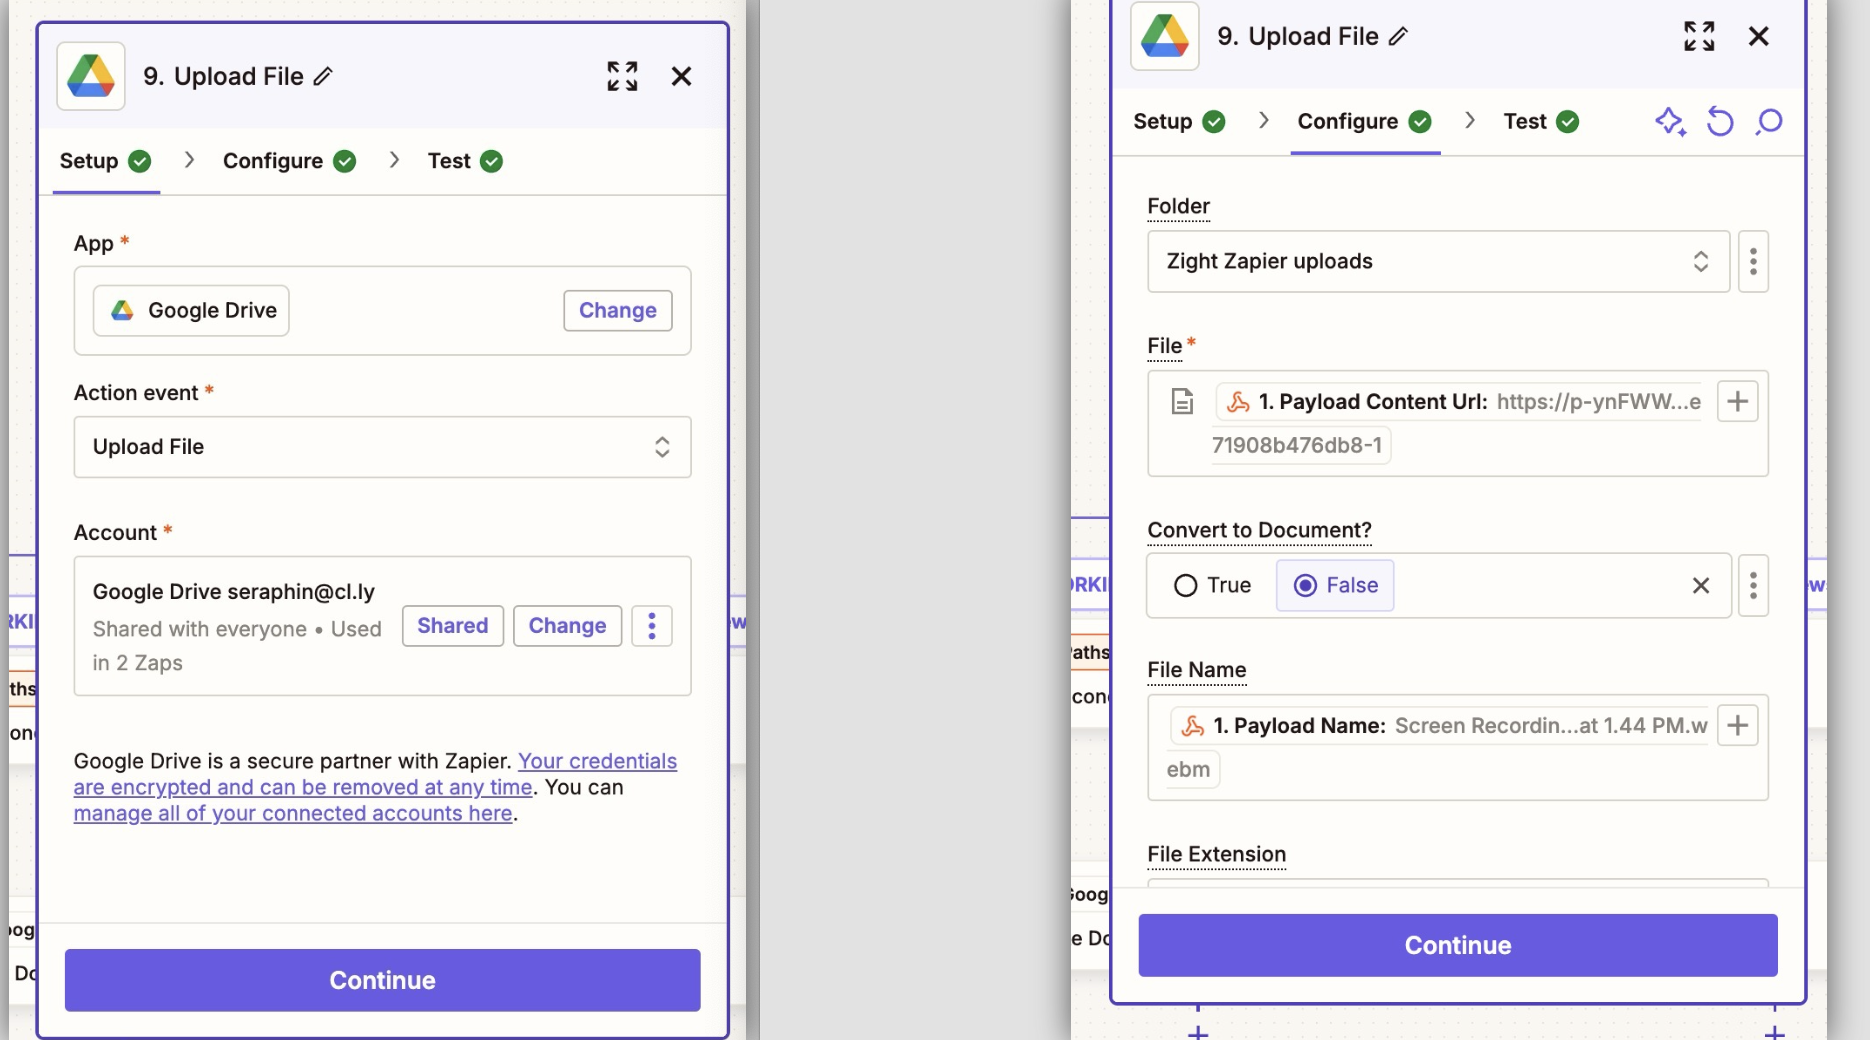
Task: Expand the right Upload File panel to fullscreen
Action: pyautogui.click(x=1699, y=36)
